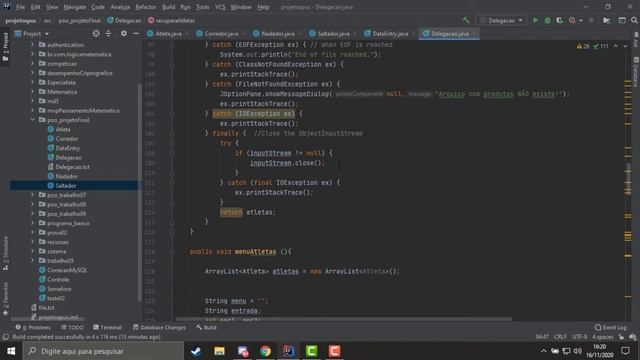Open the profiler run icon
Image resolution: width=640 pixels, height=360 pixels.
[572, 20]
